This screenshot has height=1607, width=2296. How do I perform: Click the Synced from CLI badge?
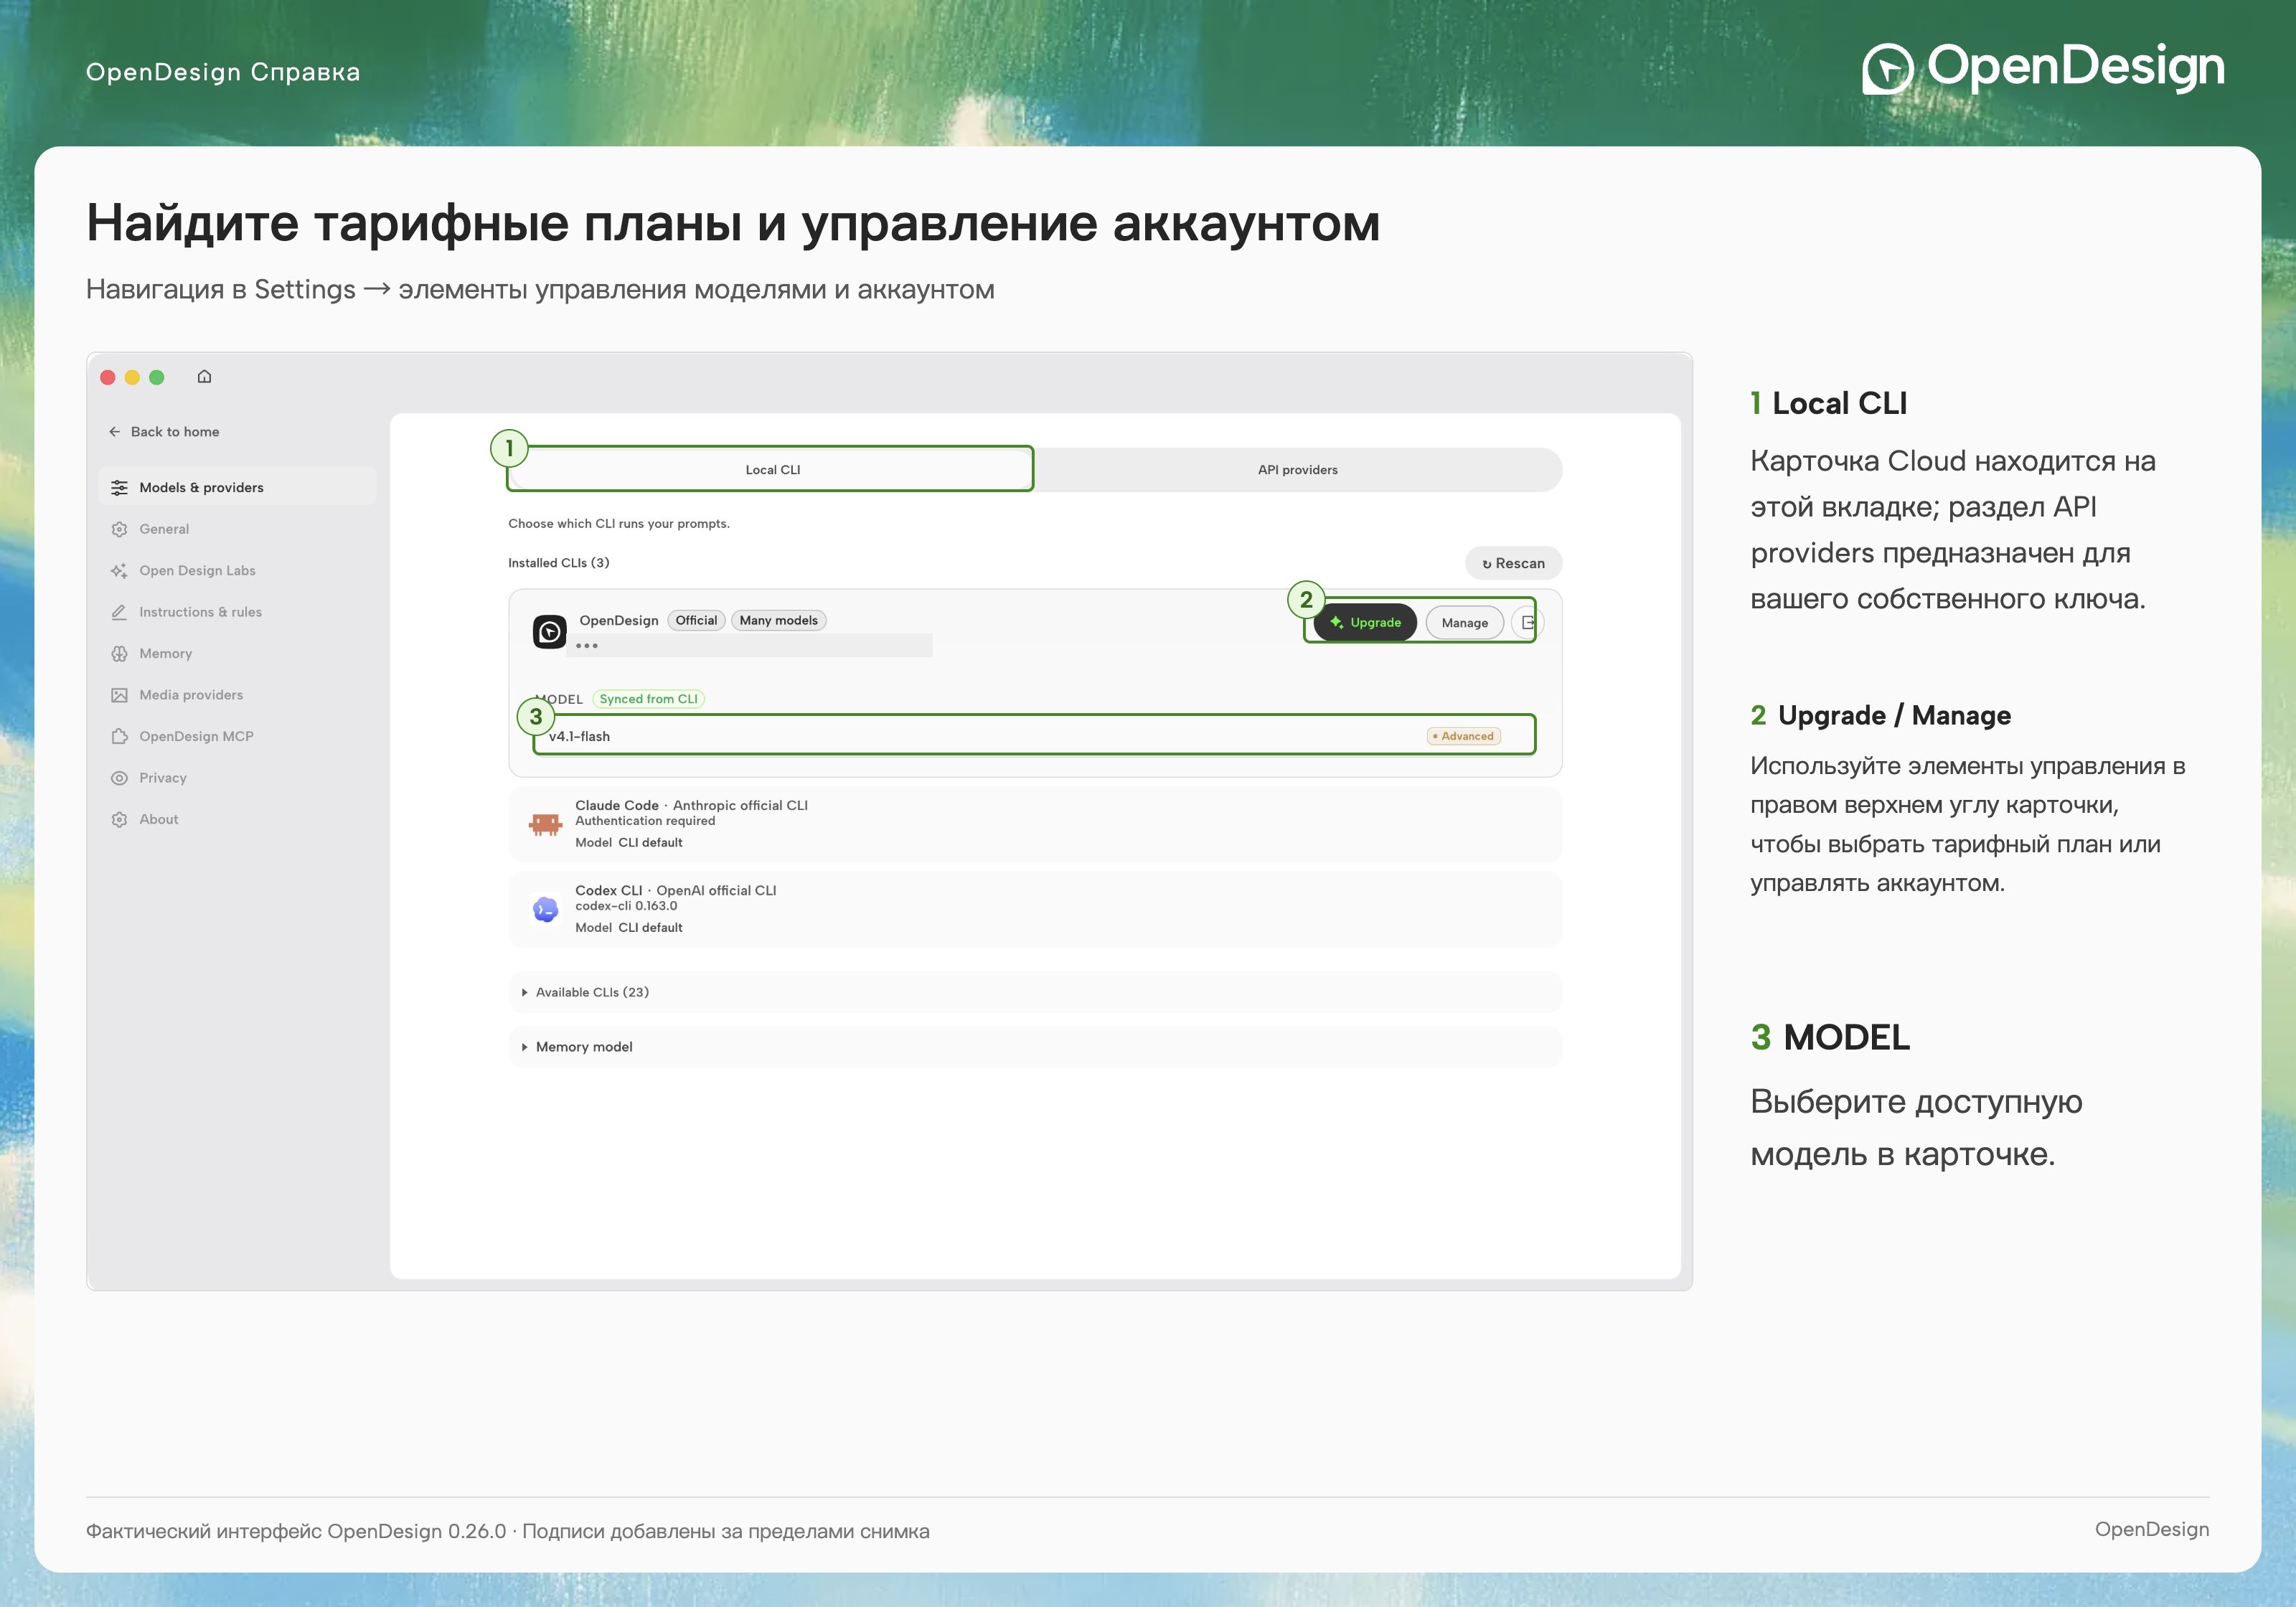[648, 699]
